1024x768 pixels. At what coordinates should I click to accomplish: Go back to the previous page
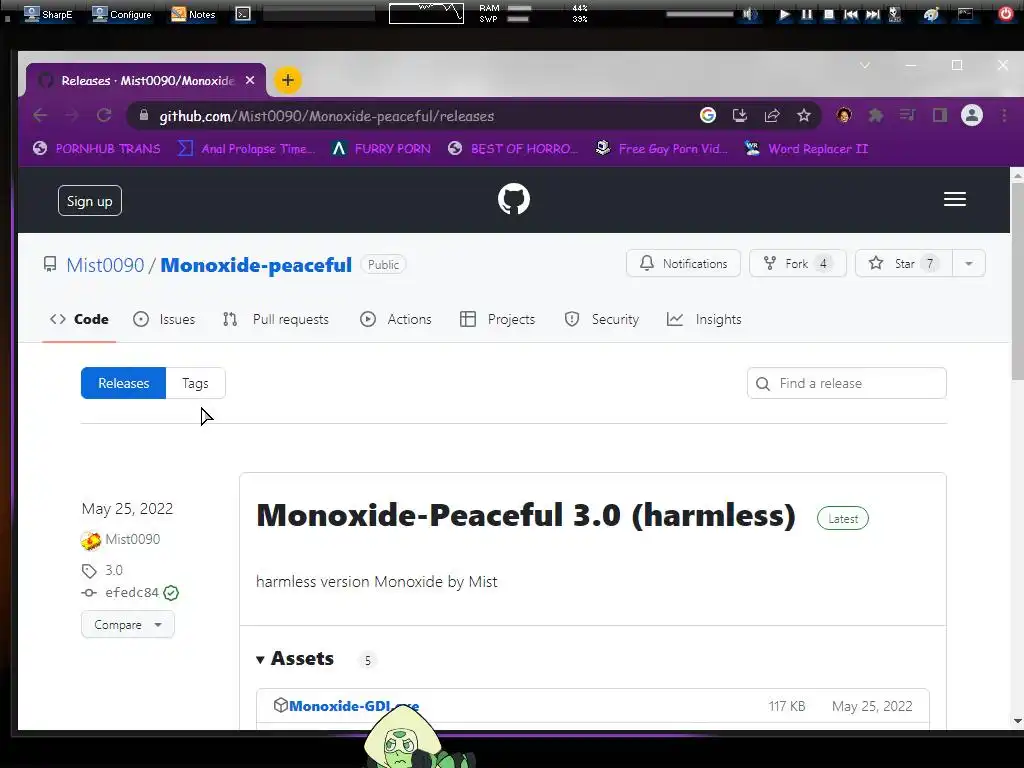pyautogui.click(x=40, y=116)
